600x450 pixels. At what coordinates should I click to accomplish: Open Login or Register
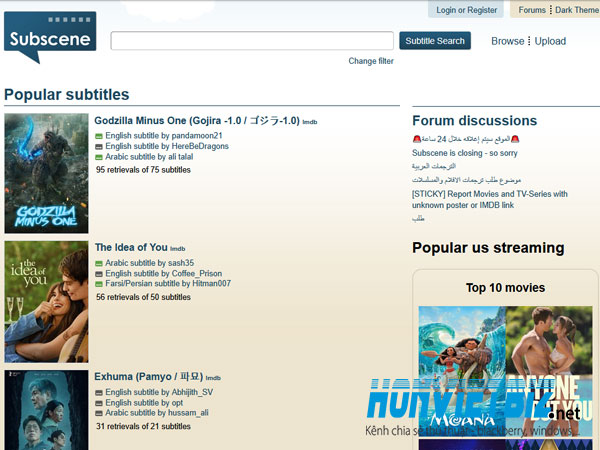point(466,10)
